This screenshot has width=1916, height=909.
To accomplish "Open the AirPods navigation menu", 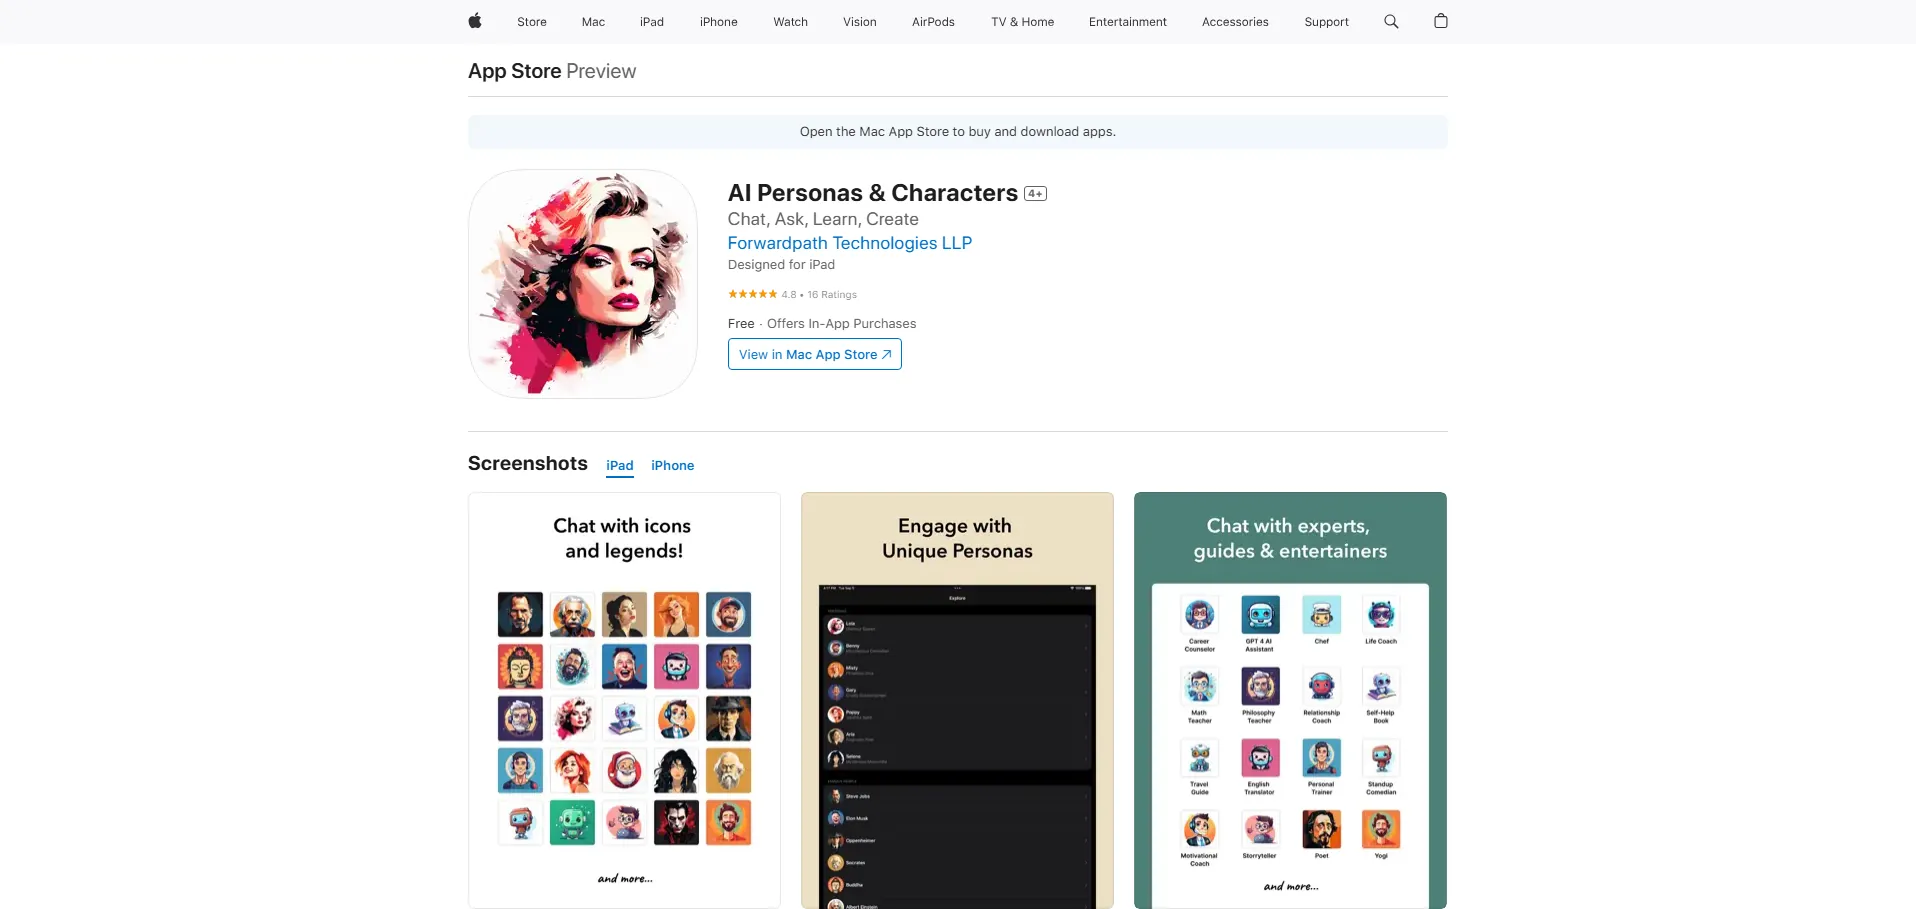I will coord(933,22).
